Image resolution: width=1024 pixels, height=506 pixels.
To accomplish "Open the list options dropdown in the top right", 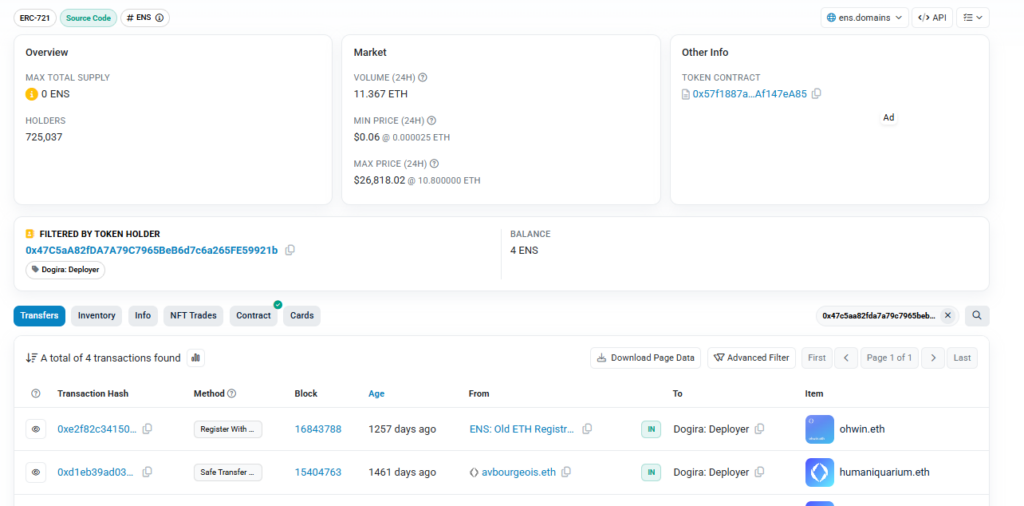I will click(x=972, y=18).
